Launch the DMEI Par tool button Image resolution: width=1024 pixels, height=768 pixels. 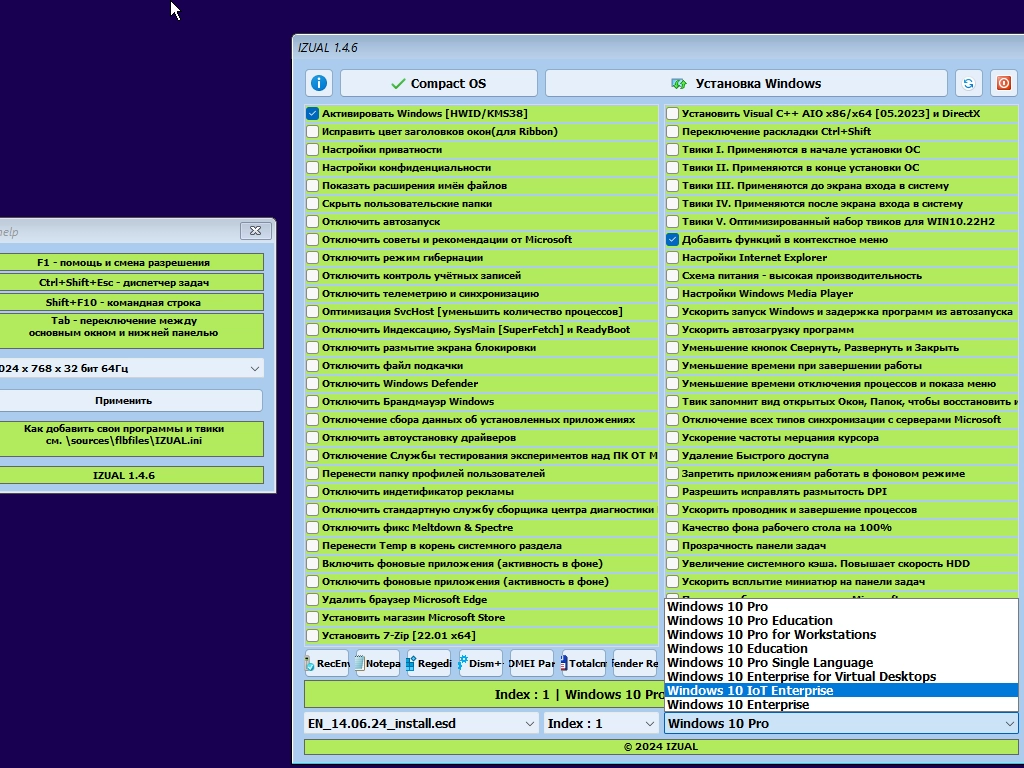tap(532, 663)
